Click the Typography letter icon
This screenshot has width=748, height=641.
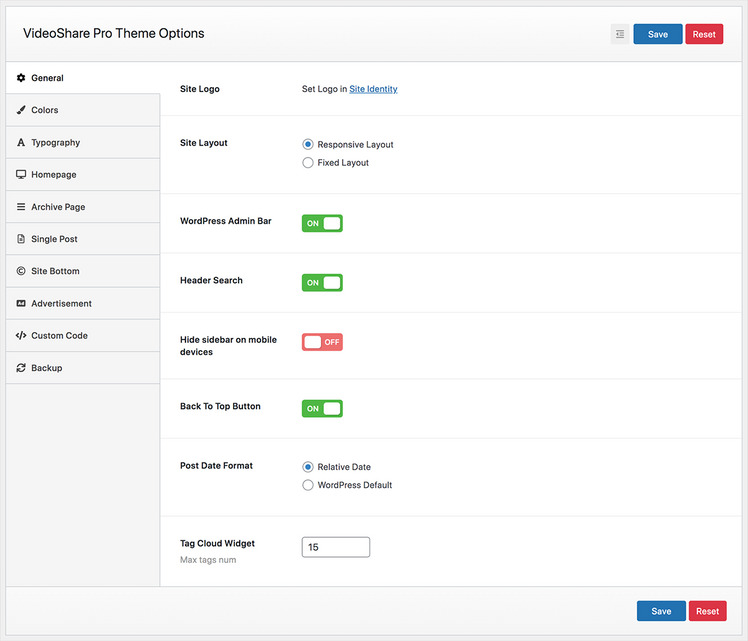[x=21, y=143]
